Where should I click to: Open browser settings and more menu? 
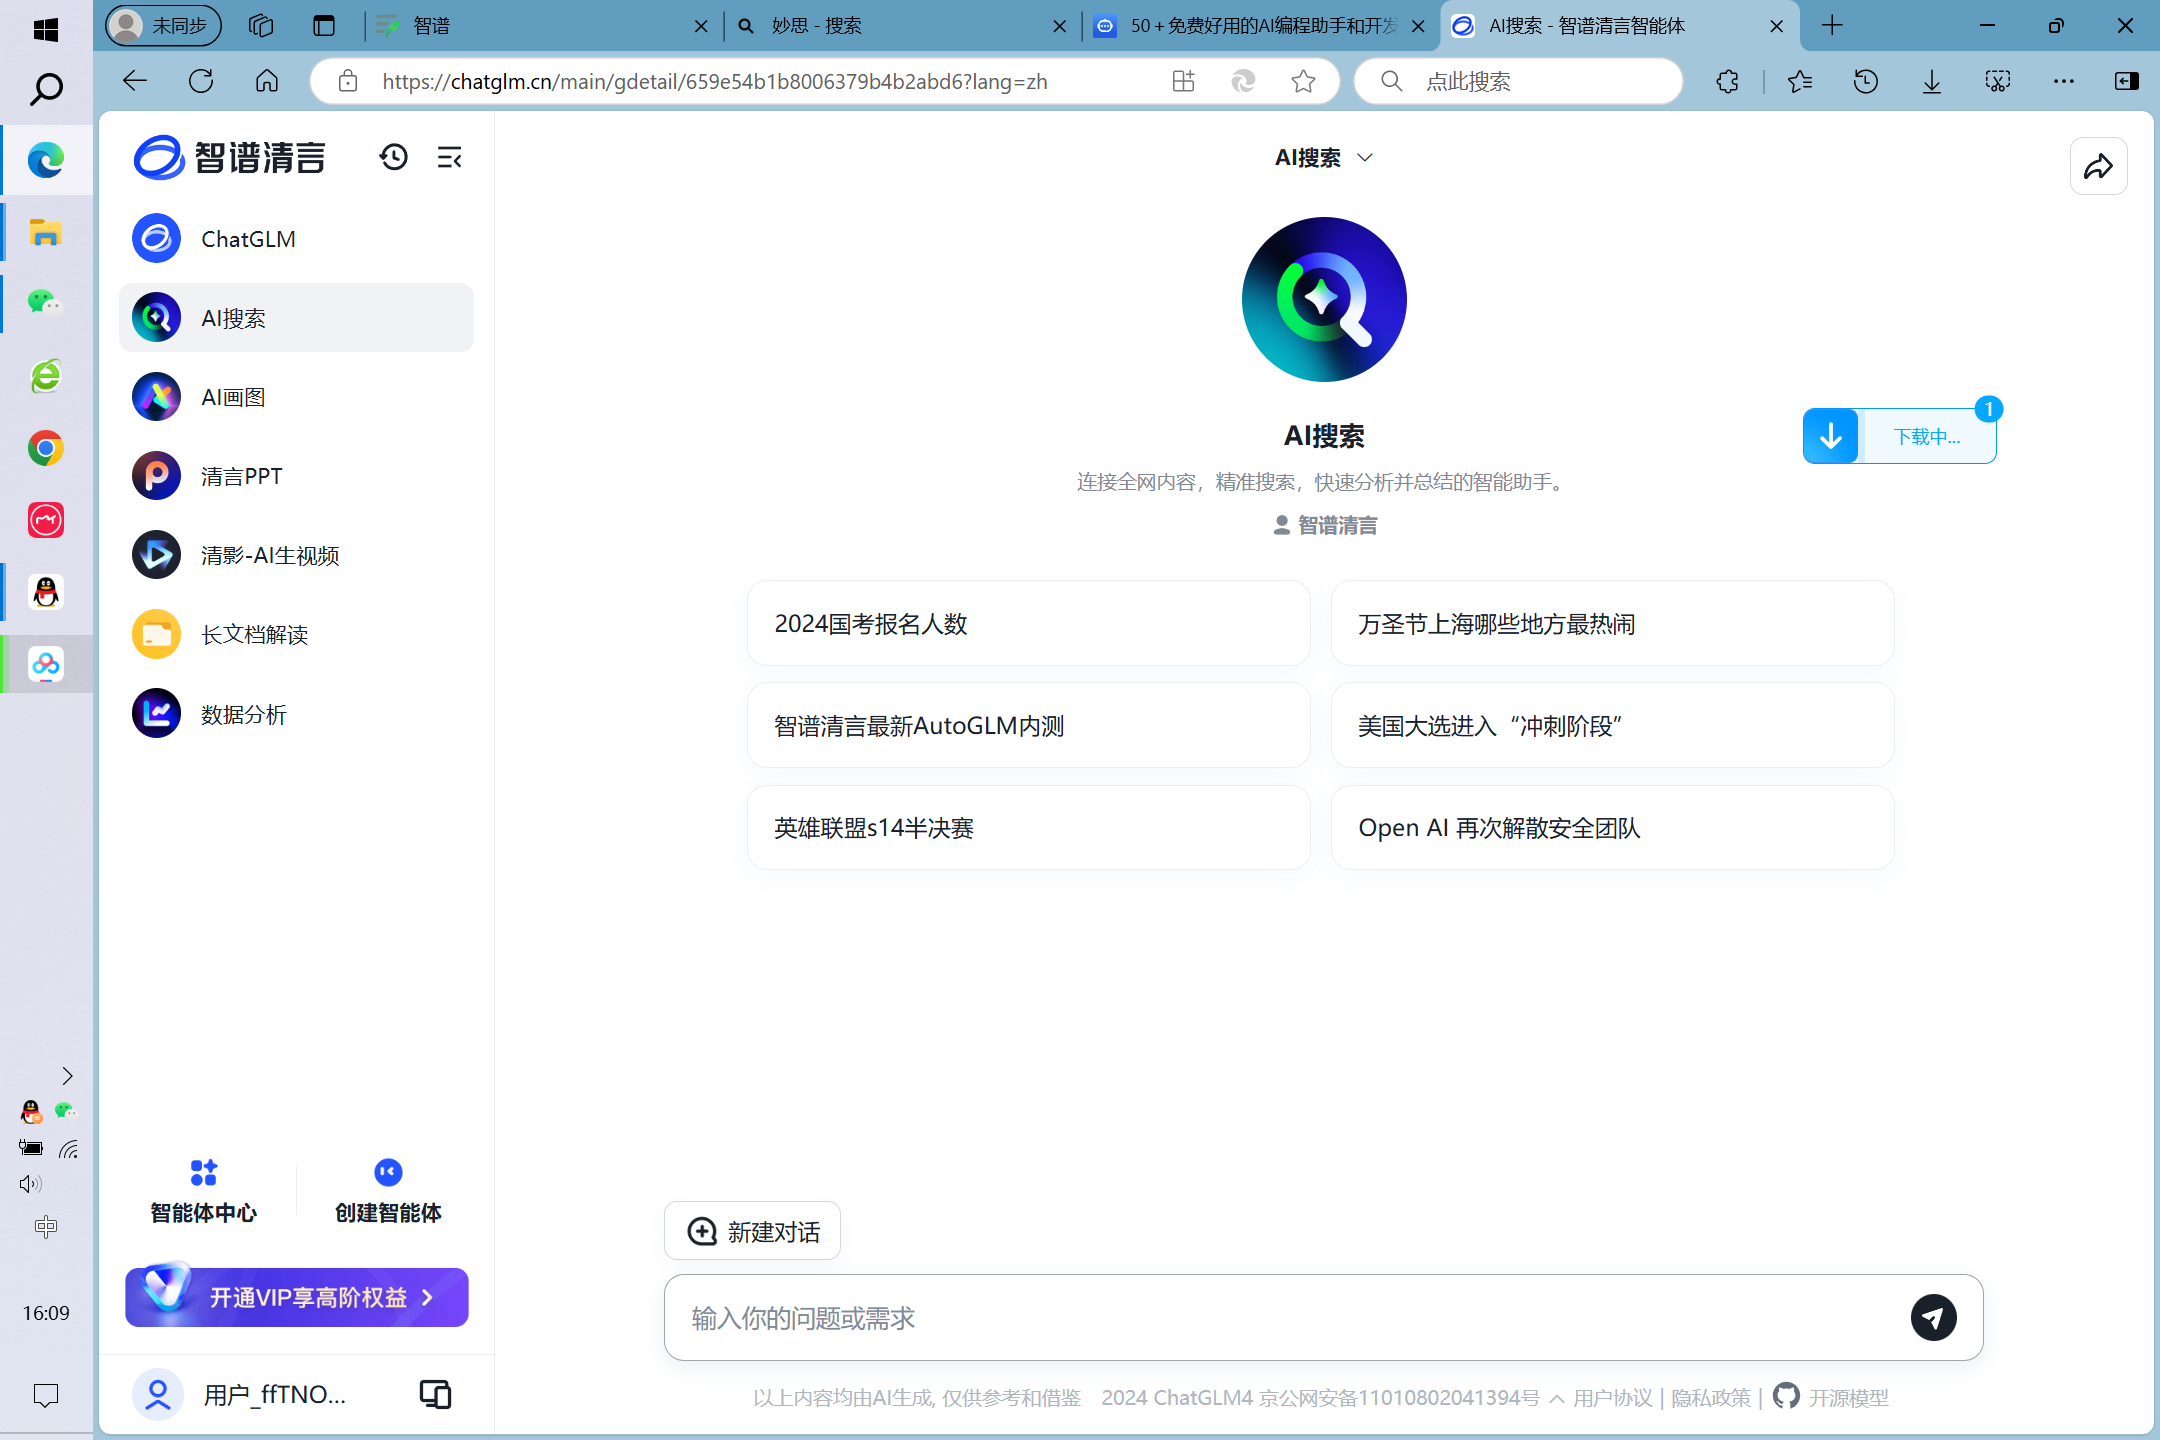click(2064, 81)
